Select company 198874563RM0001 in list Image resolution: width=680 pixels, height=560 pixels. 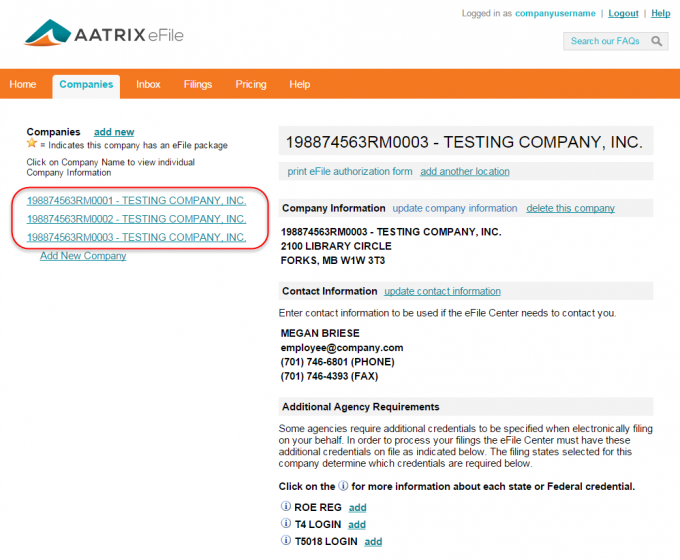[x=136, y=201]
